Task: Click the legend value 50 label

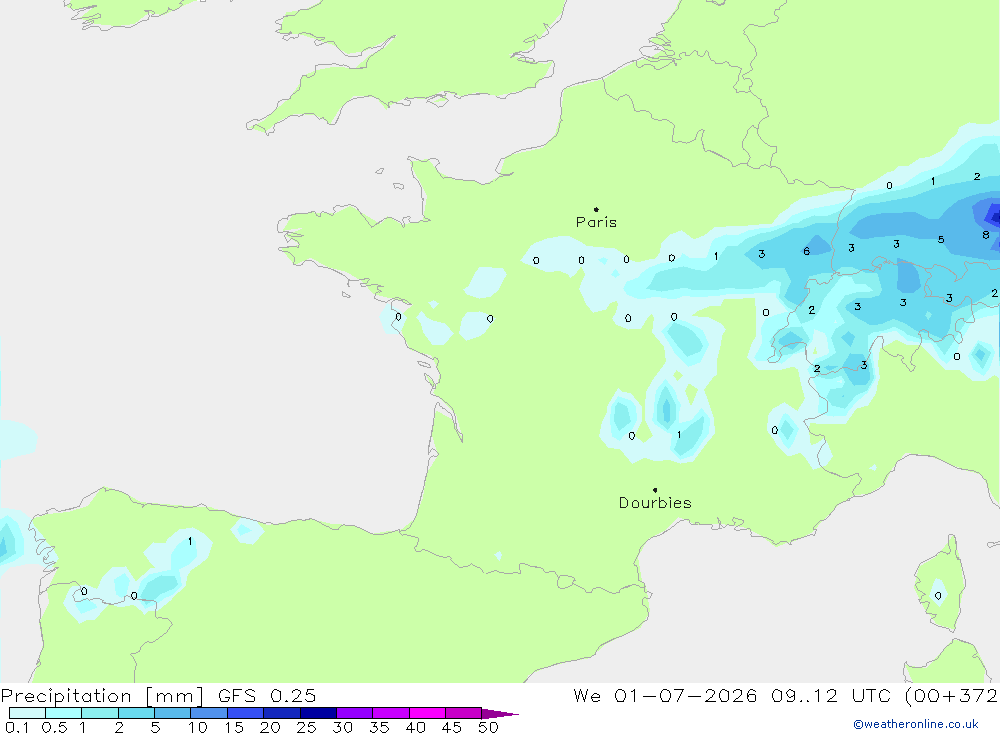Action: [488, 727]
